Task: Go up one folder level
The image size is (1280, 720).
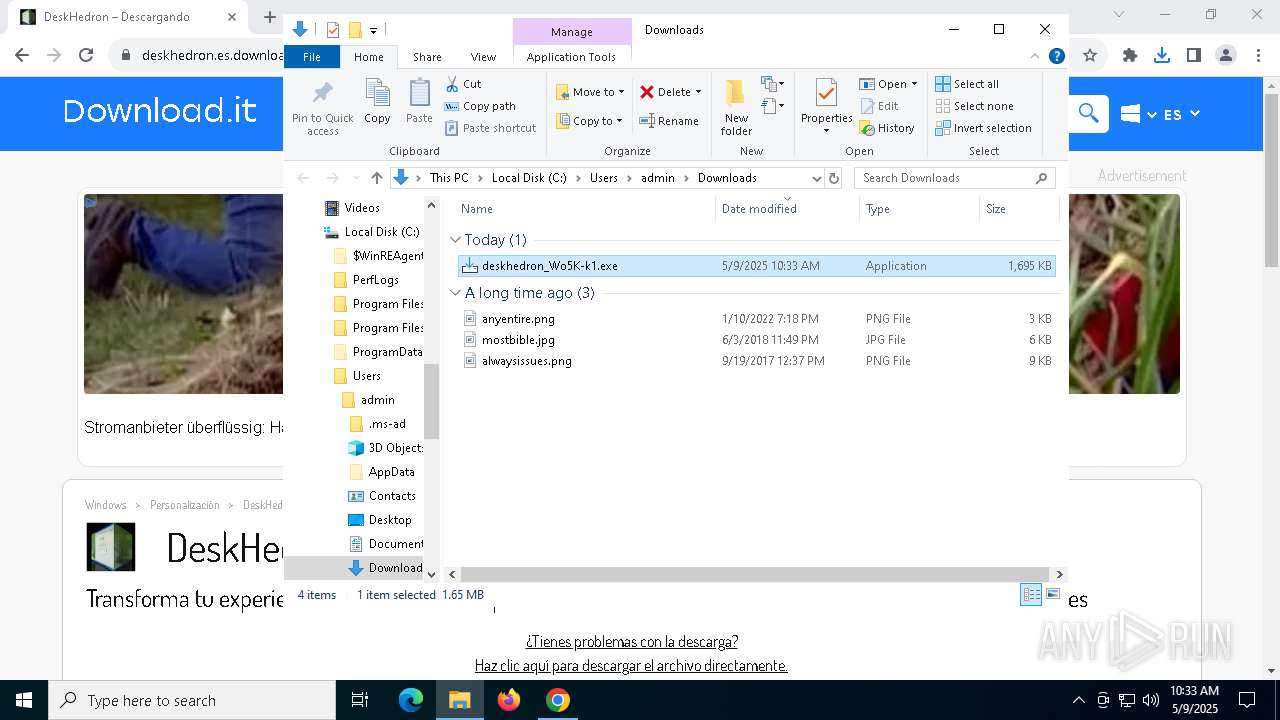Action: click(376, 178)
